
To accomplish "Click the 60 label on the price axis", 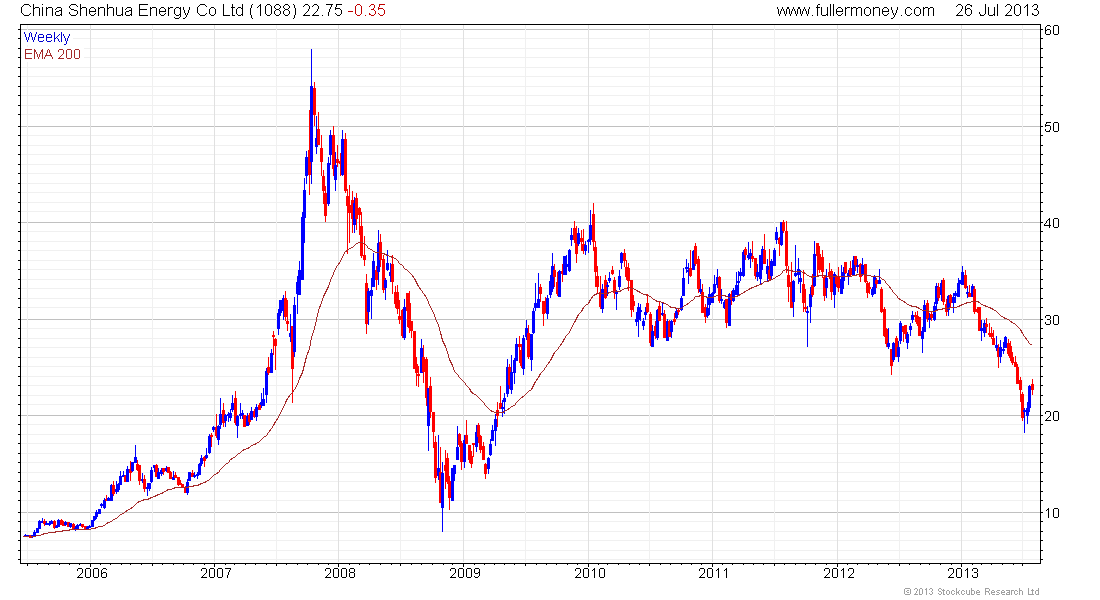I will point(1052,30).
